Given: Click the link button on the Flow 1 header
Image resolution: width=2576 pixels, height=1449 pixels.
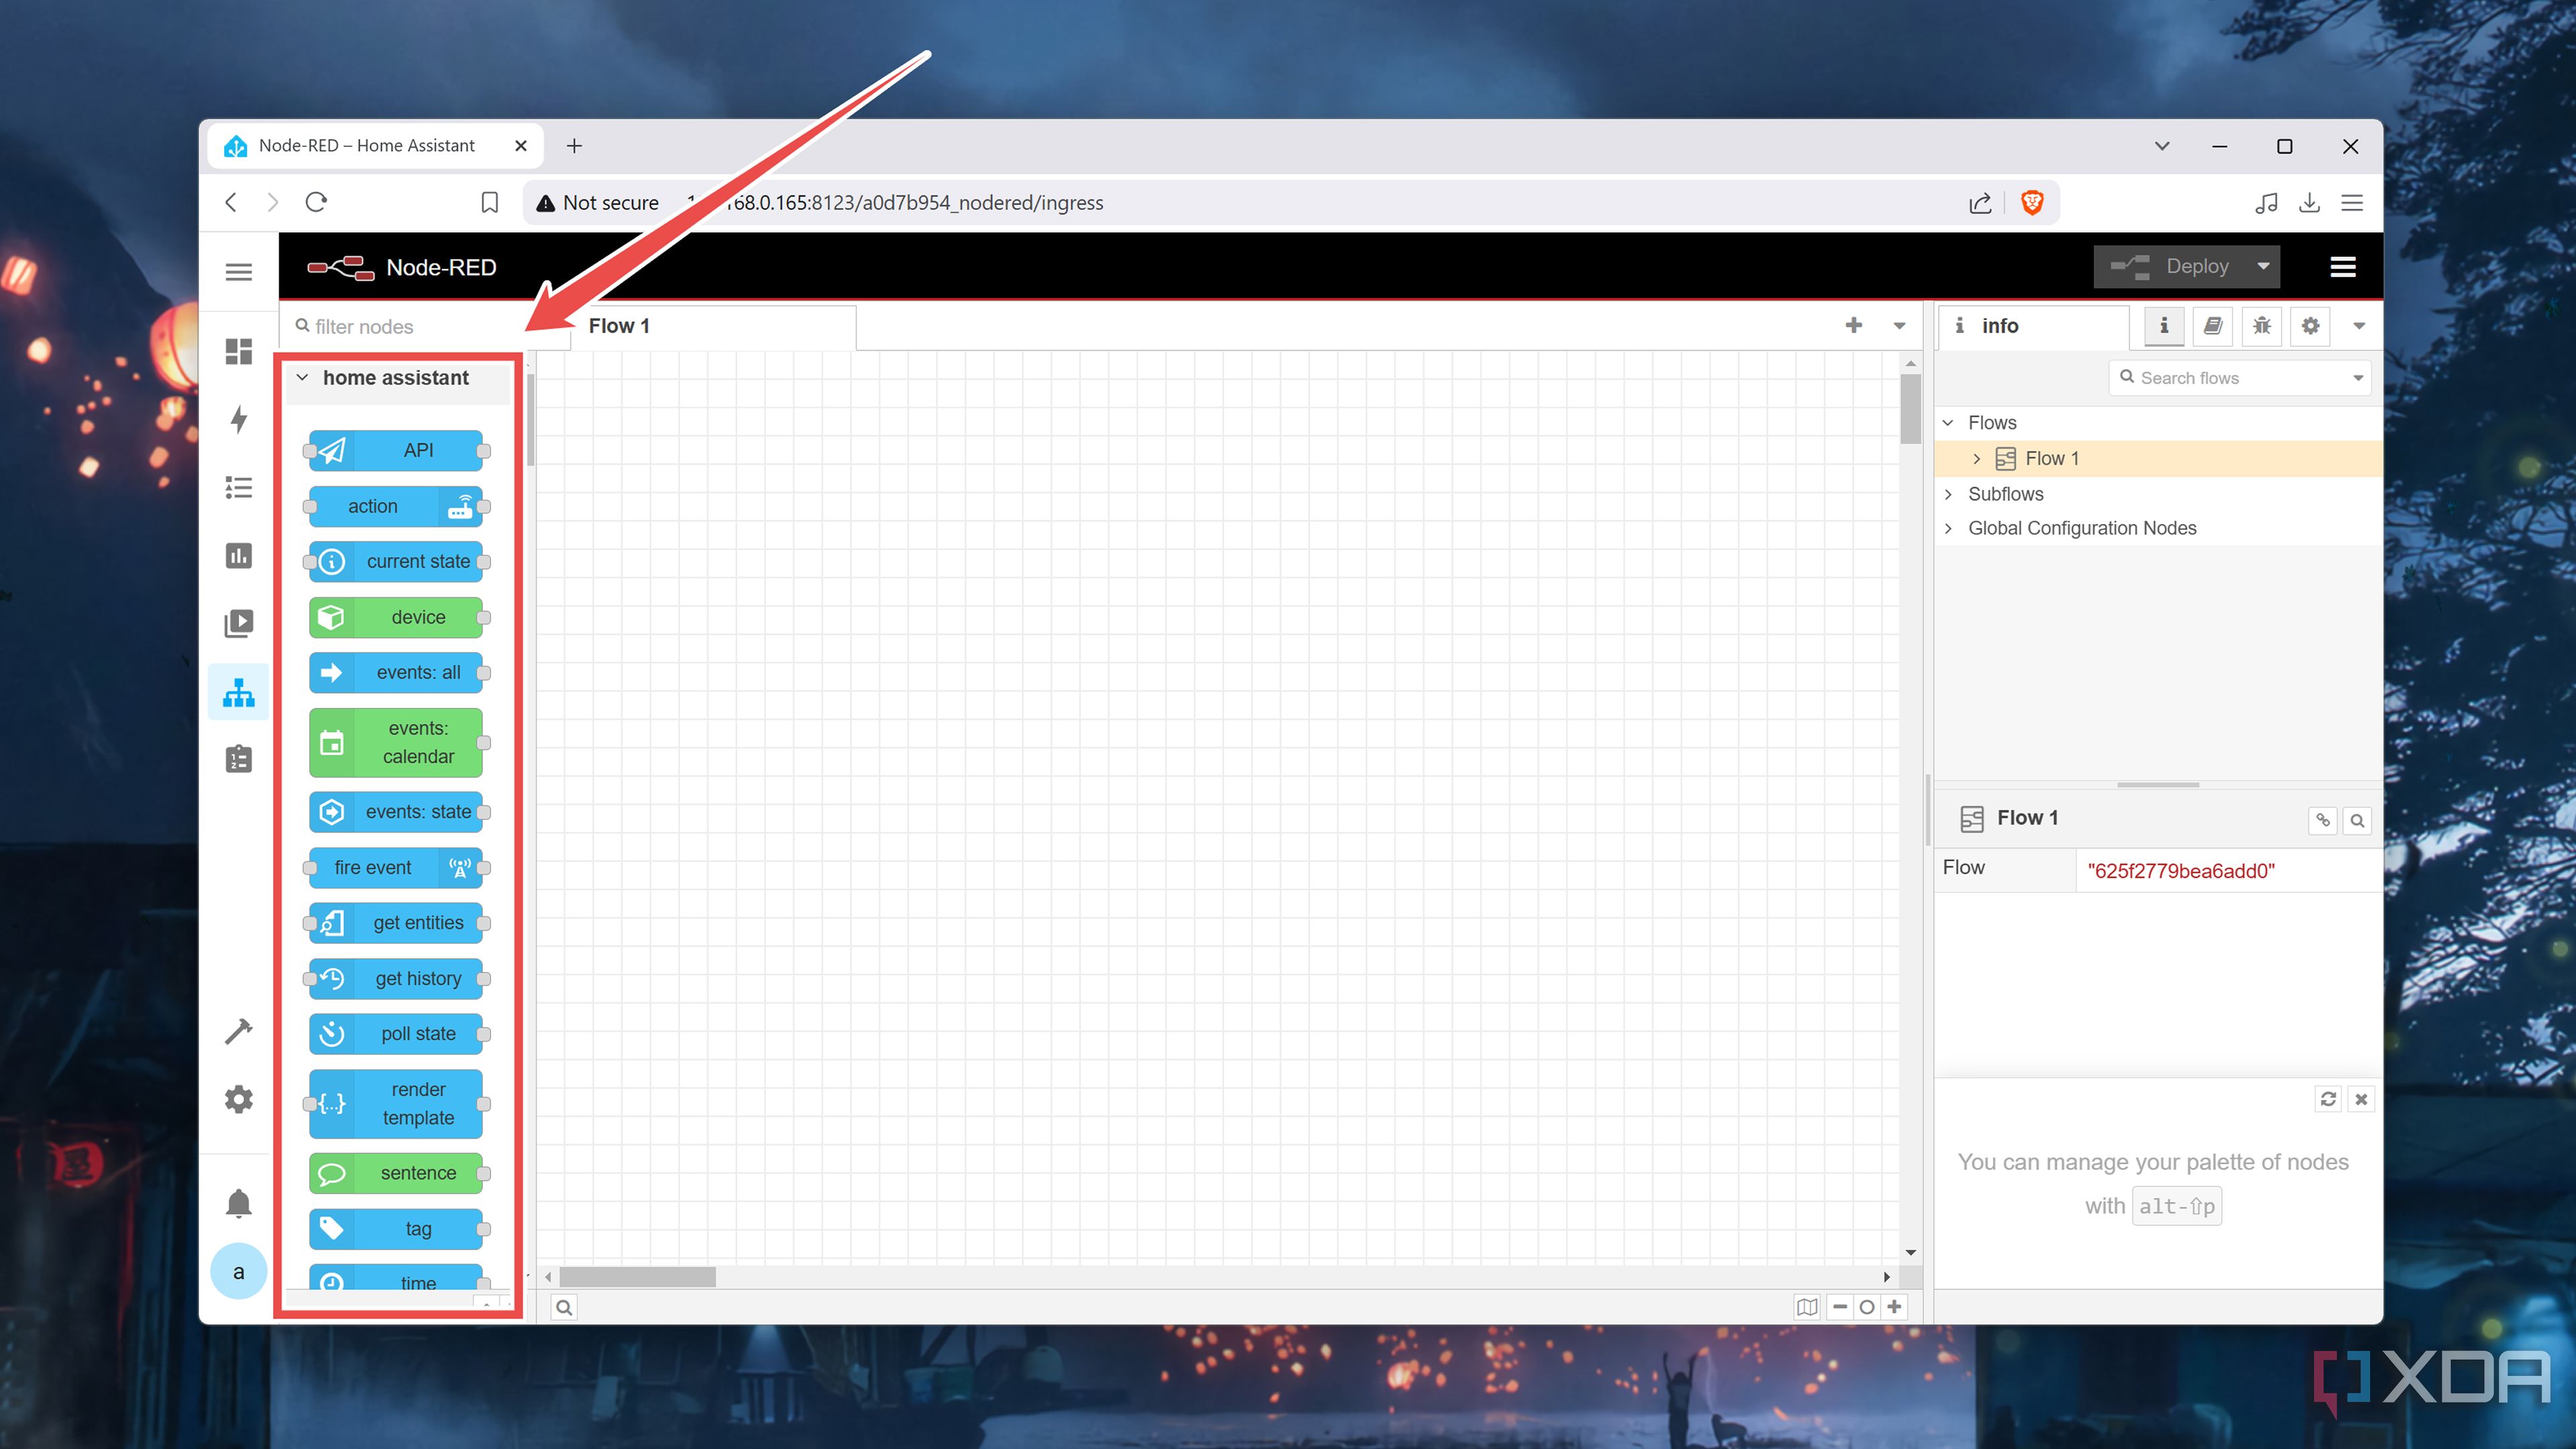Looking at the screenshot, I should pyautogui.click(x=2323, y=820).
